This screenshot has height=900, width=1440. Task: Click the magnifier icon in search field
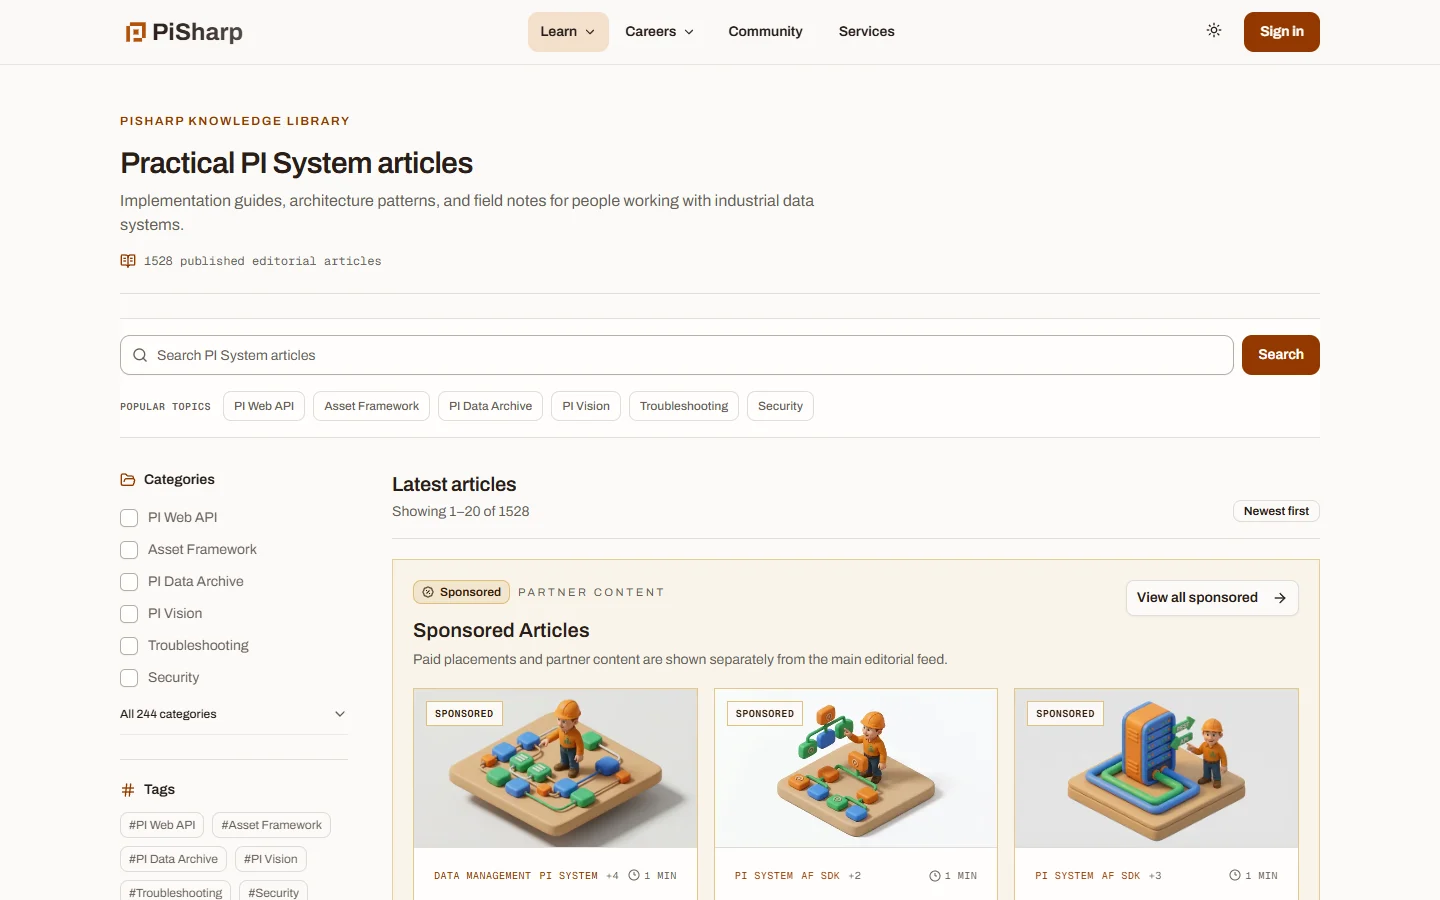[x=140, y=355]
